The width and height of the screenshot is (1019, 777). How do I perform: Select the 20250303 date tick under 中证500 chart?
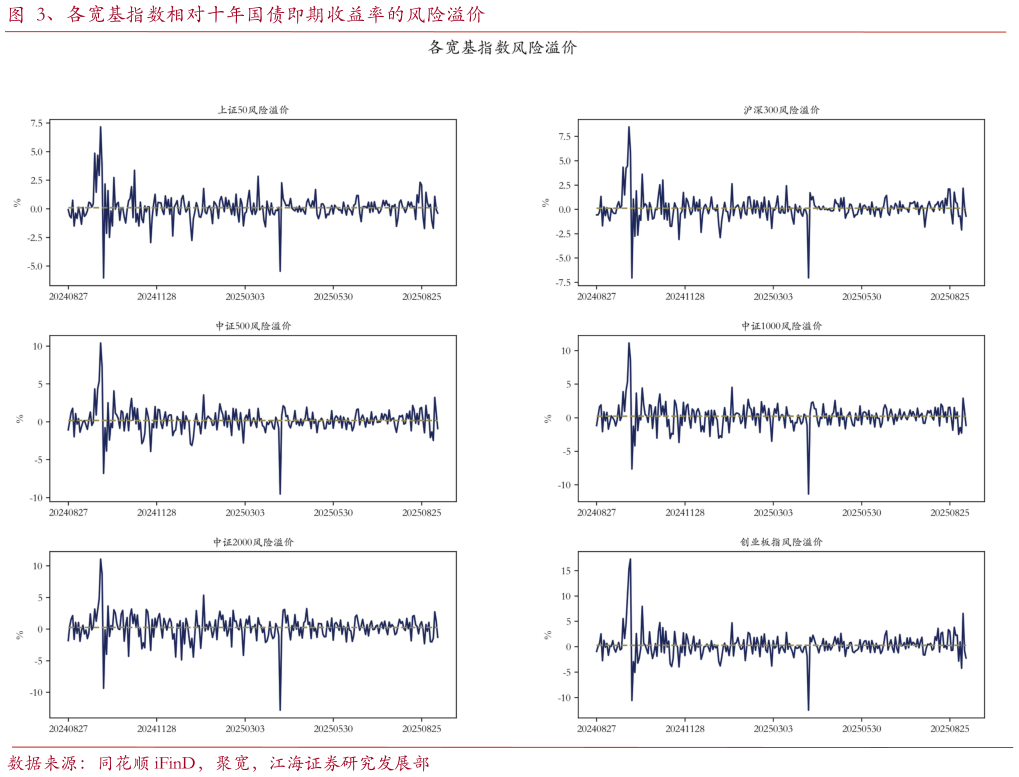tap(245, 513)
